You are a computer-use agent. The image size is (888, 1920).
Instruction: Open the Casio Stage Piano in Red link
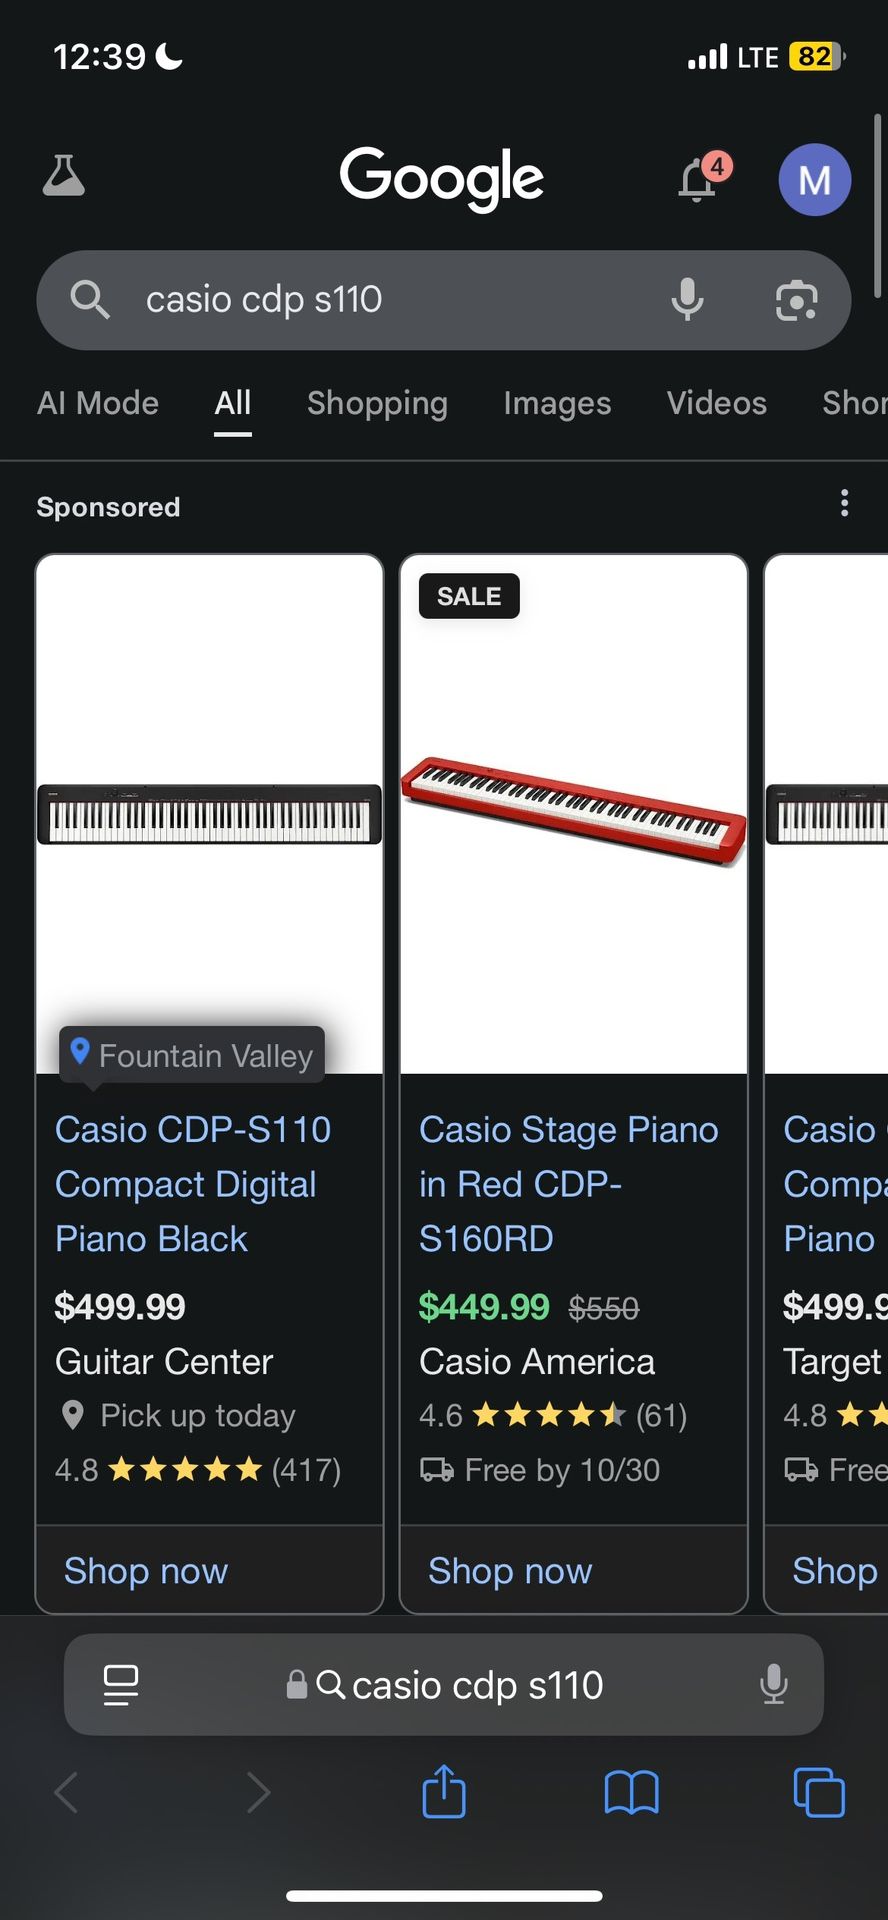569,1184
